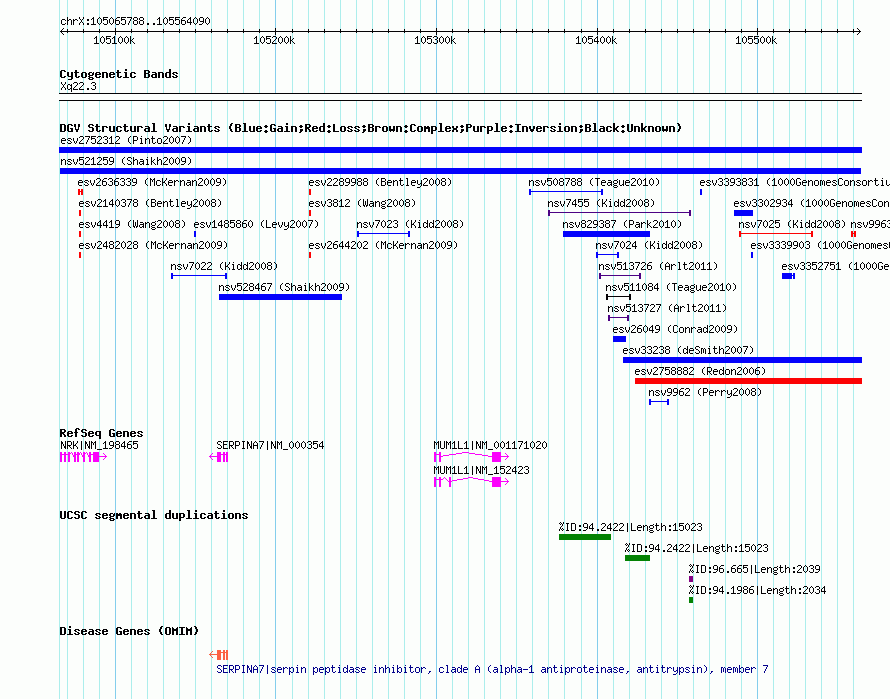Select the esv3302934 blue gain block
This screenshot has height=699, width=890.
[x=743, y=213]
